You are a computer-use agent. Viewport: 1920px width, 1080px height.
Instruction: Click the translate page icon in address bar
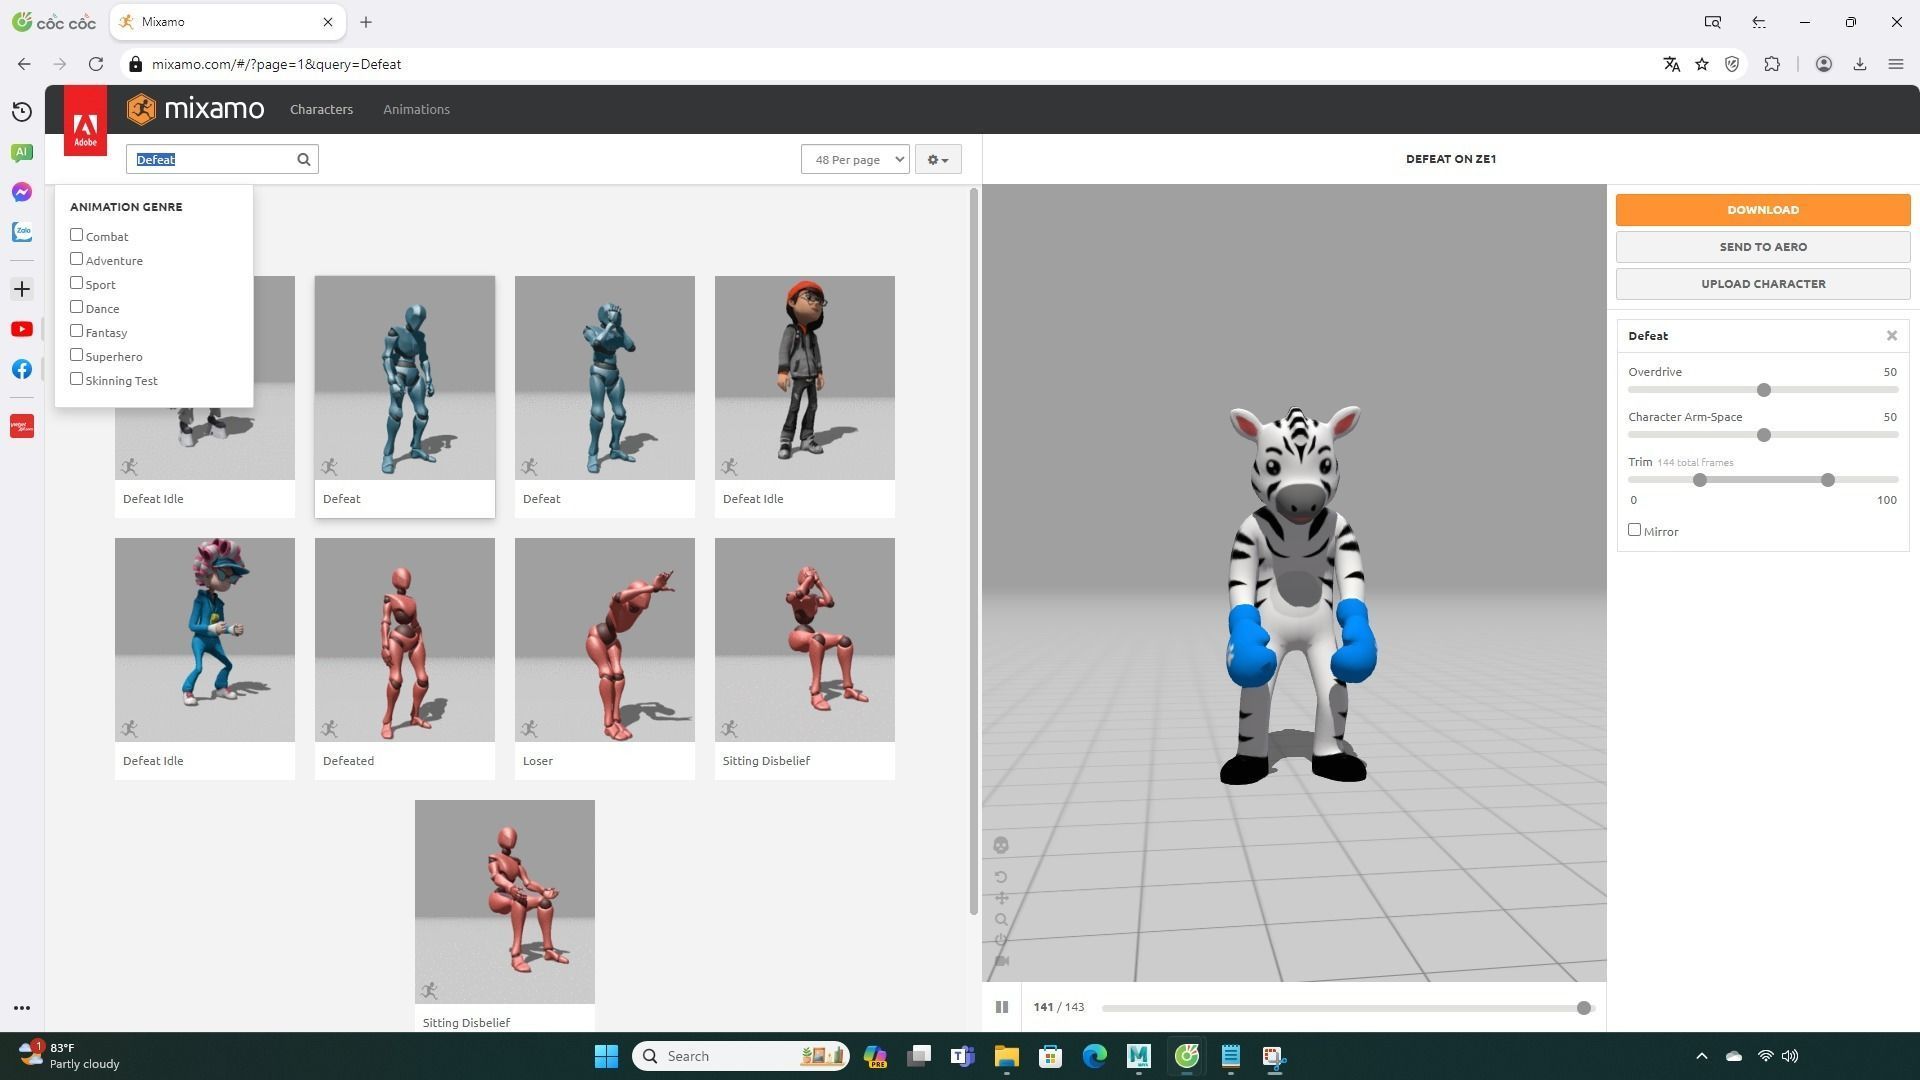tap(1671, 64)
